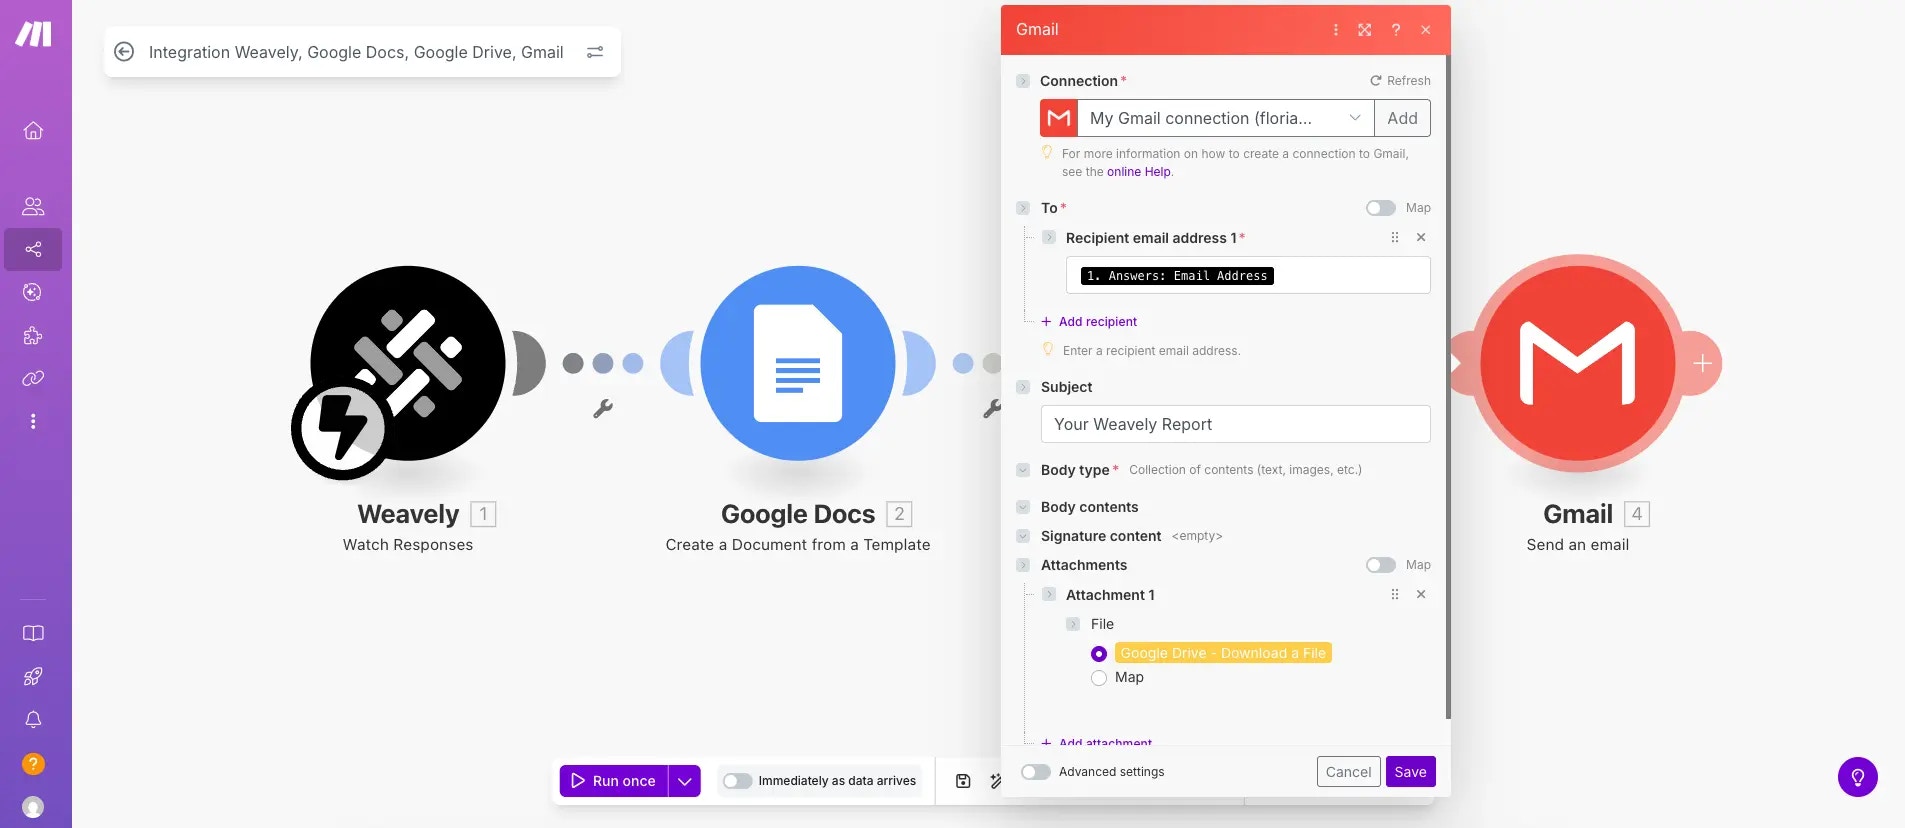Open the Apps puzzle-piece sidebar icon
Screen dimensions: 1905x828
[33, 335]
